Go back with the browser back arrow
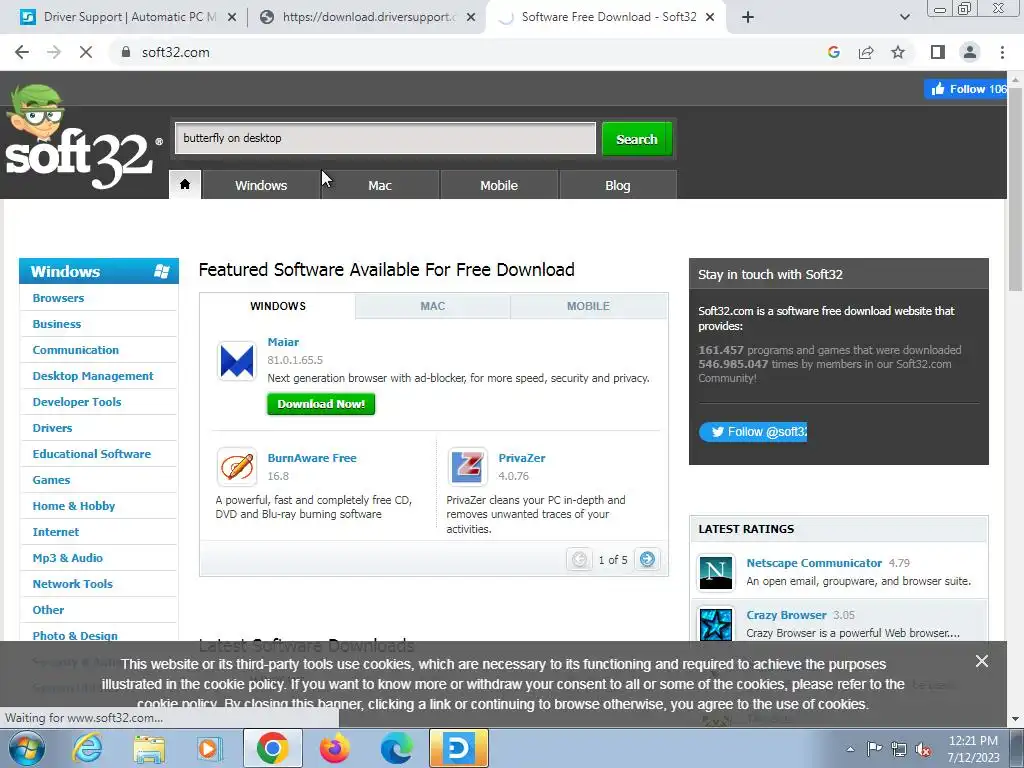Screen dimensions: 1024x768 22,52
